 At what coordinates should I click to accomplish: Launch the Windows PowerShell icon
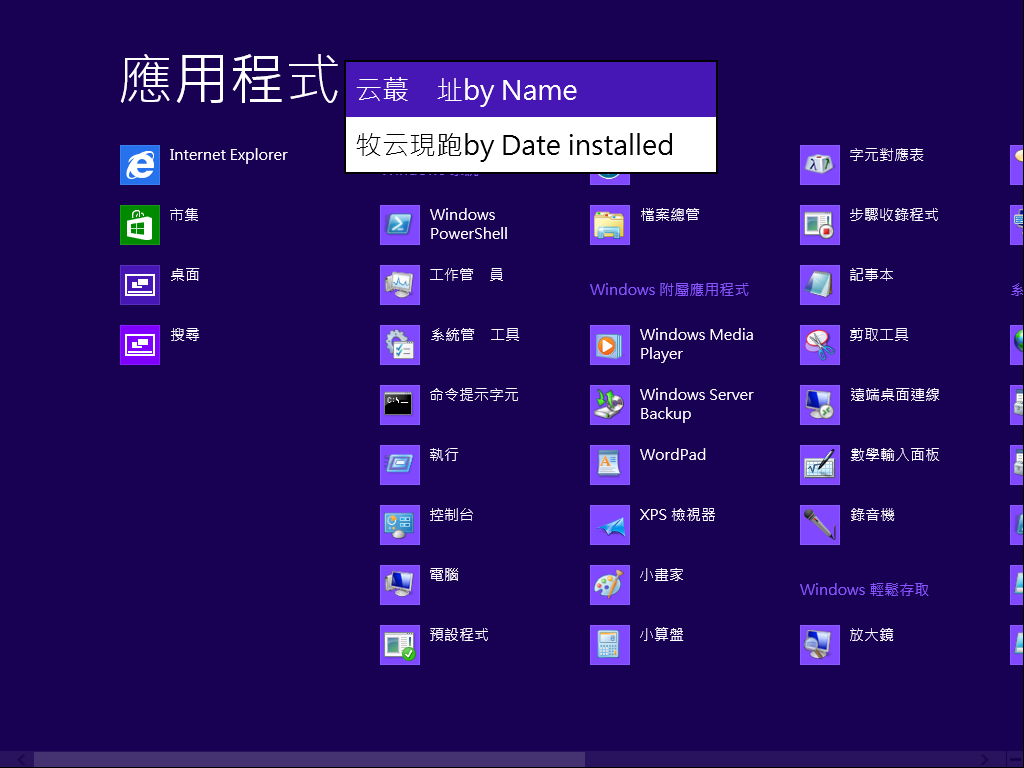click(400, 225)
